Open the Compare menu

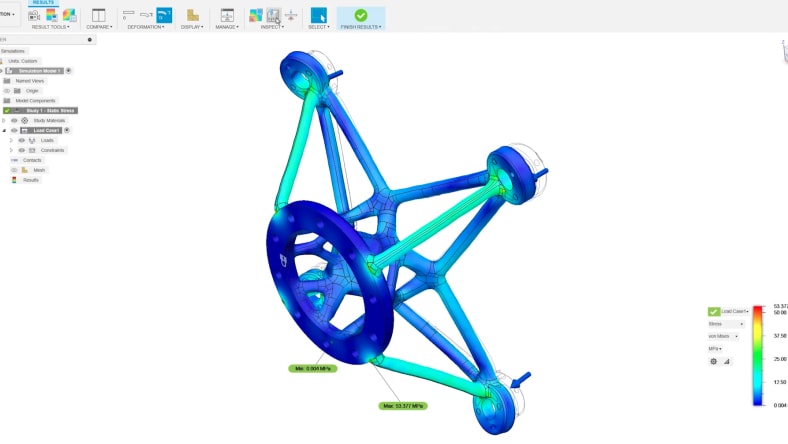point(99,27)
